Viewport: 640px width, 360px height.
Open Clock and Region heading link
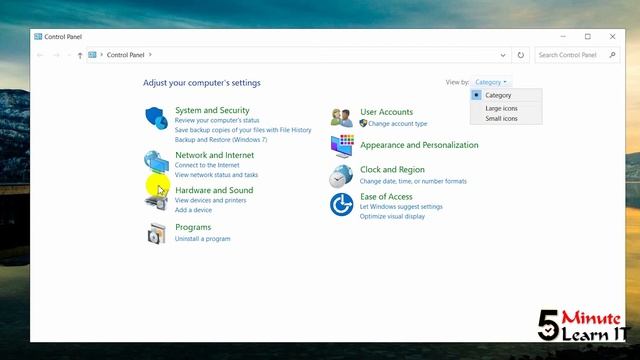(392, 169)
